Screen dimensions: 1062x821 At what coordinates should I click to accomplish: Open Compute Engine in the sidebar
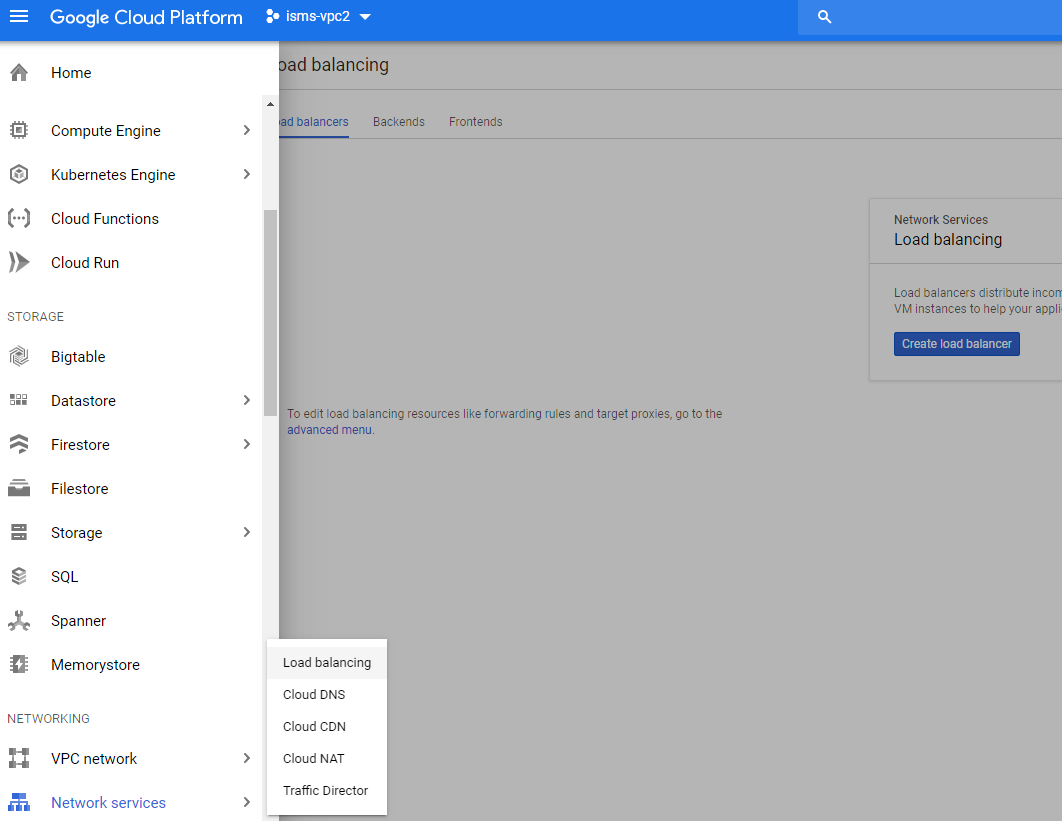[x=106, y=130]
